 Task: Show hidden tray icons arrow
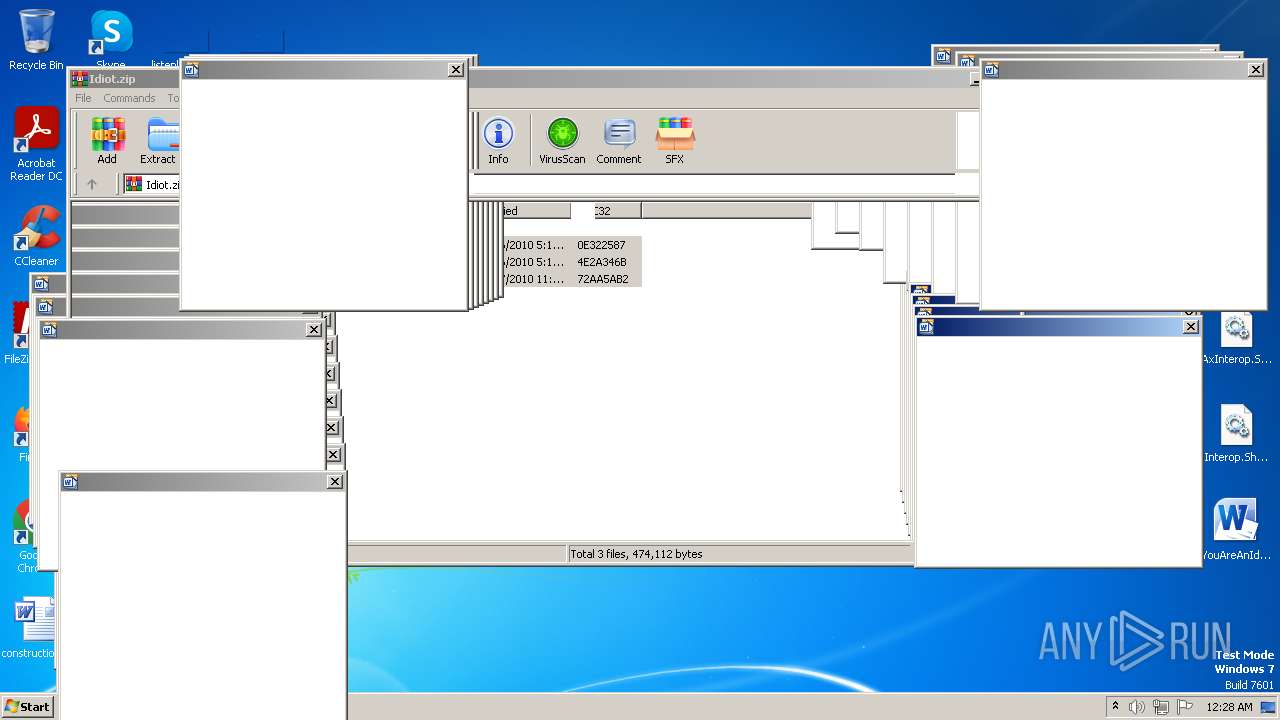point(1115,706)
